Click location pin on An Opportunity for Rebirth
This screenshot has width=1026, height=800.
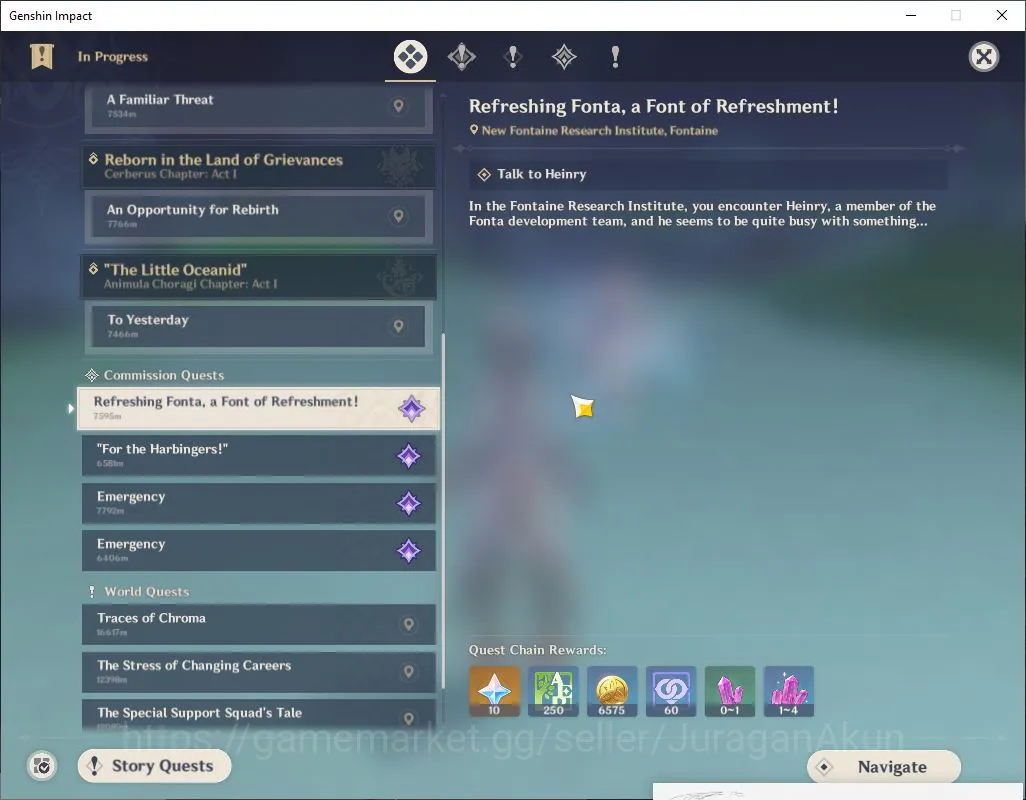[398, 215]
